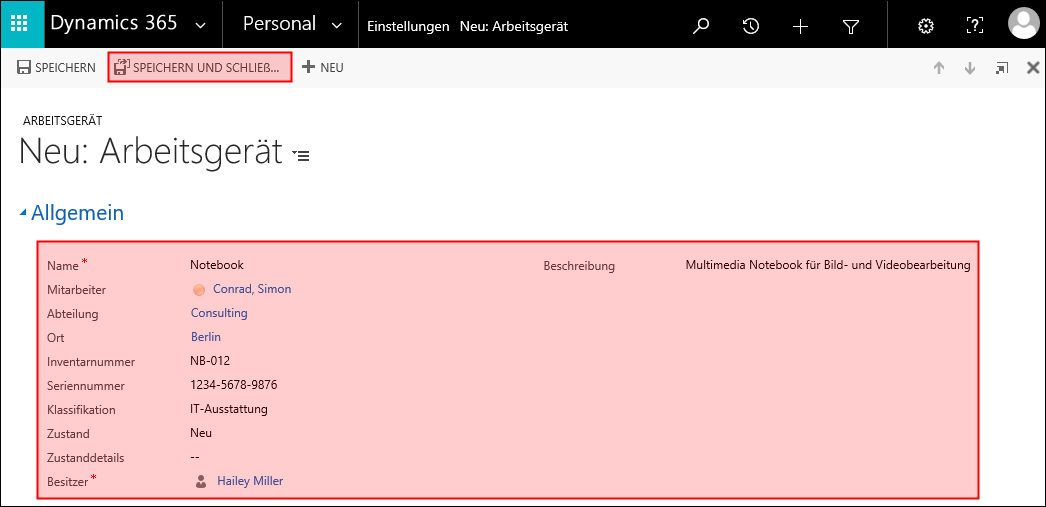Click the quick create plus icon
This screenshot has width=1046, height=507.
[800, 26]
